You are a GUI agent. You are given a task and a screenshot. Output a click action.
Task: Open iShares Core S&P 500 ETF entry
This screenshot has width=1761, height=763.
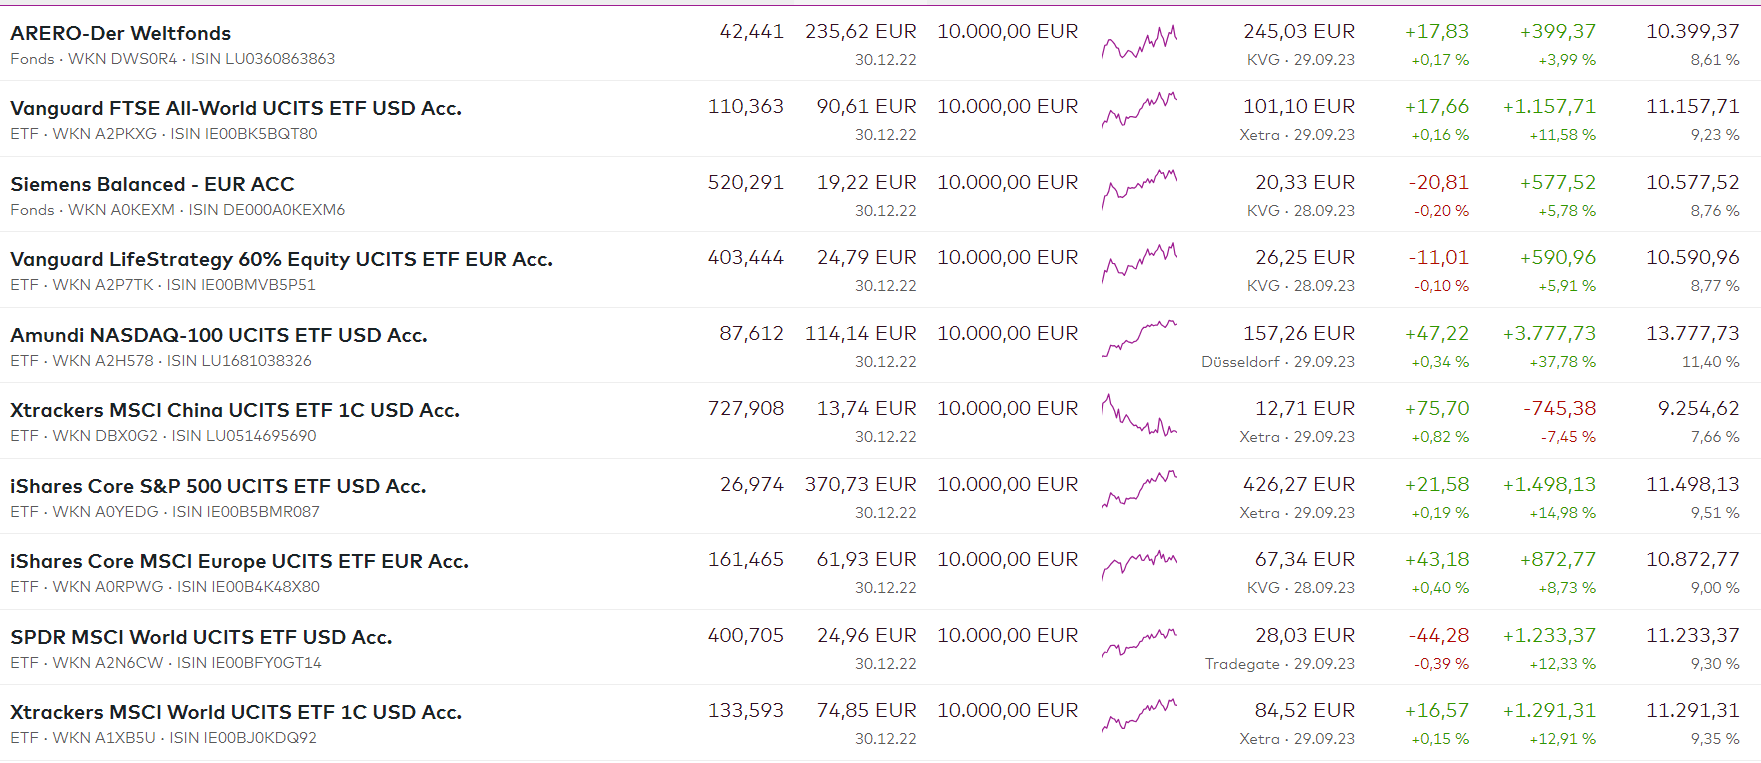218,486
